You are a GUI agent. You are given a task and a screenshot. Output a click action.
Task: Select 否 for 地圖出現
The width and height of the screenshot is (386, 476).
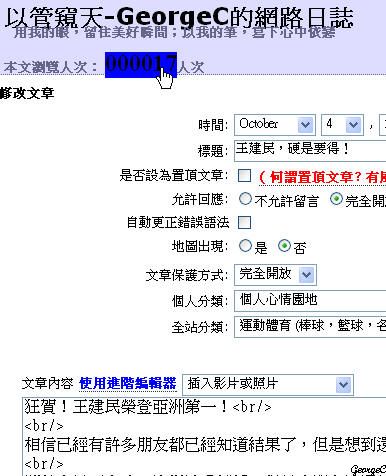(x=284, y=246)
